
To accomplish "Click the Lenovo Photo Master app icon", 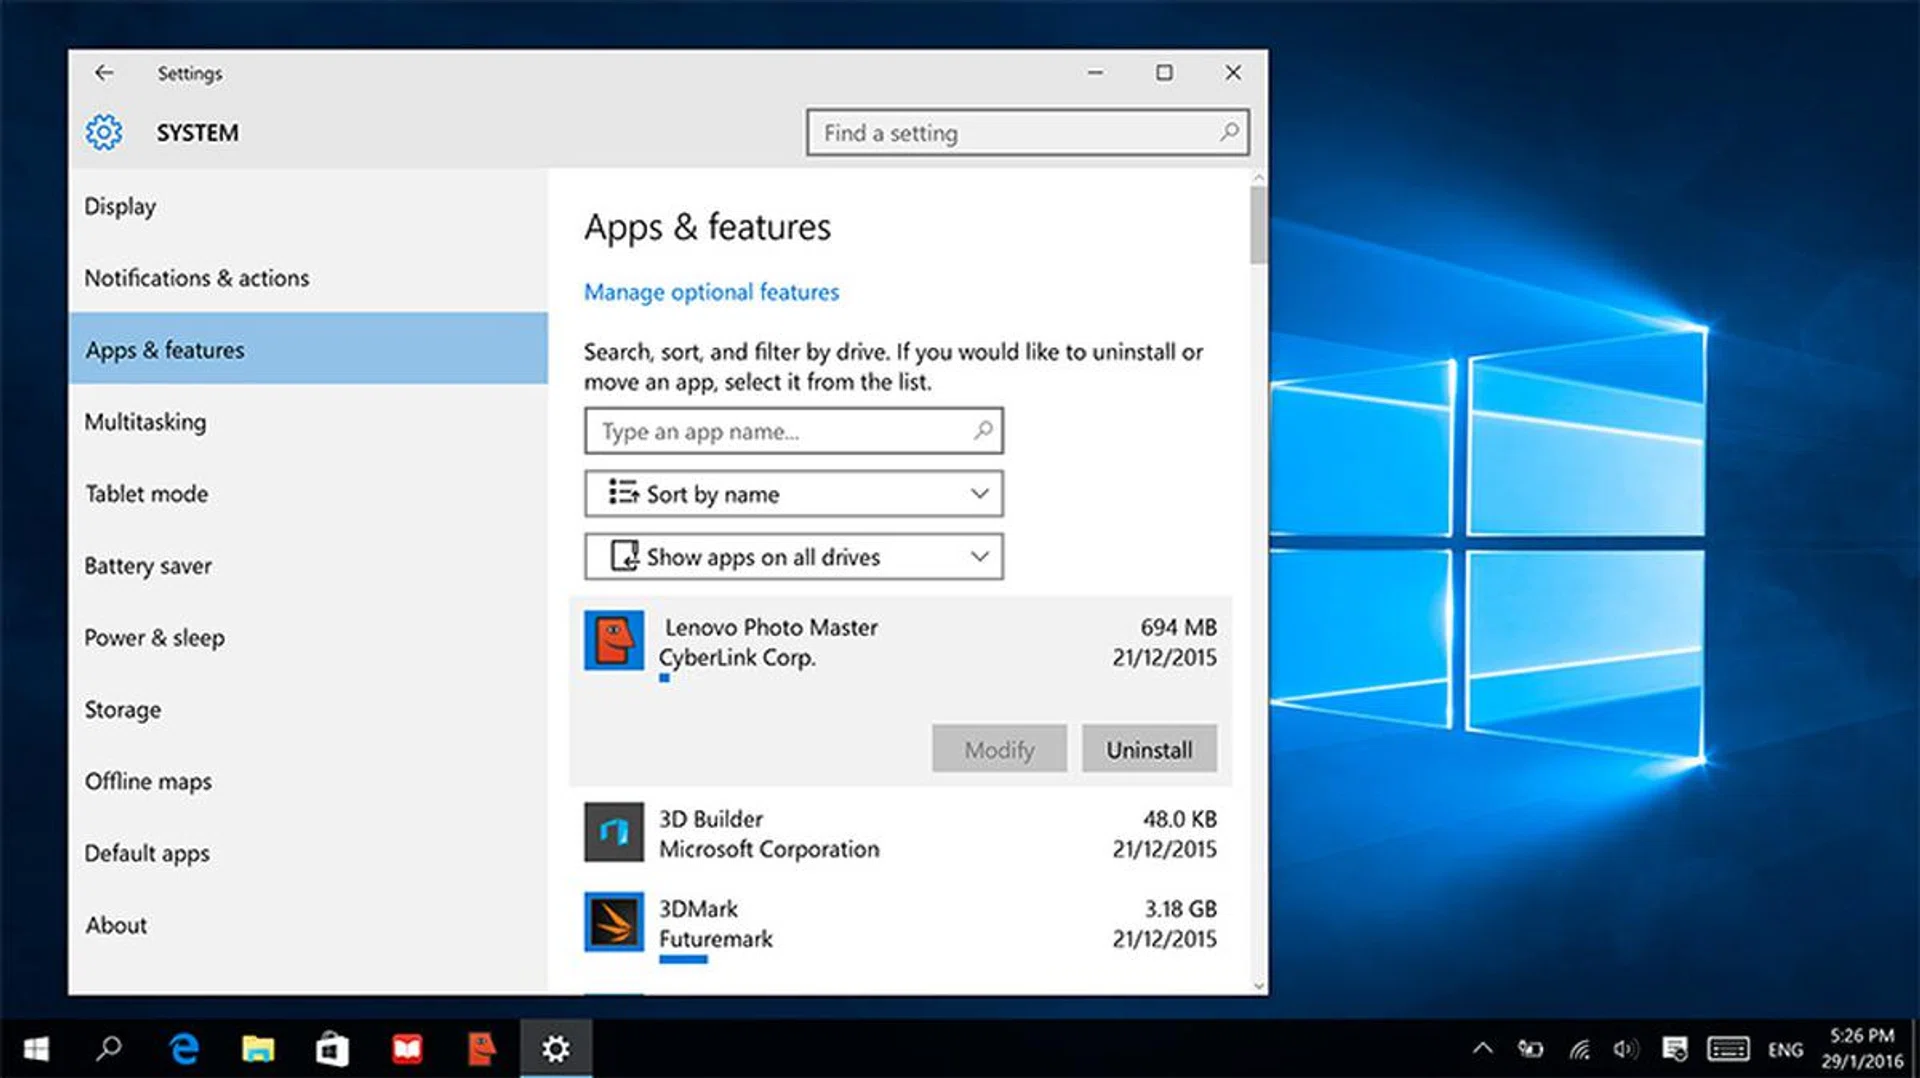I will tap(613, 641).
